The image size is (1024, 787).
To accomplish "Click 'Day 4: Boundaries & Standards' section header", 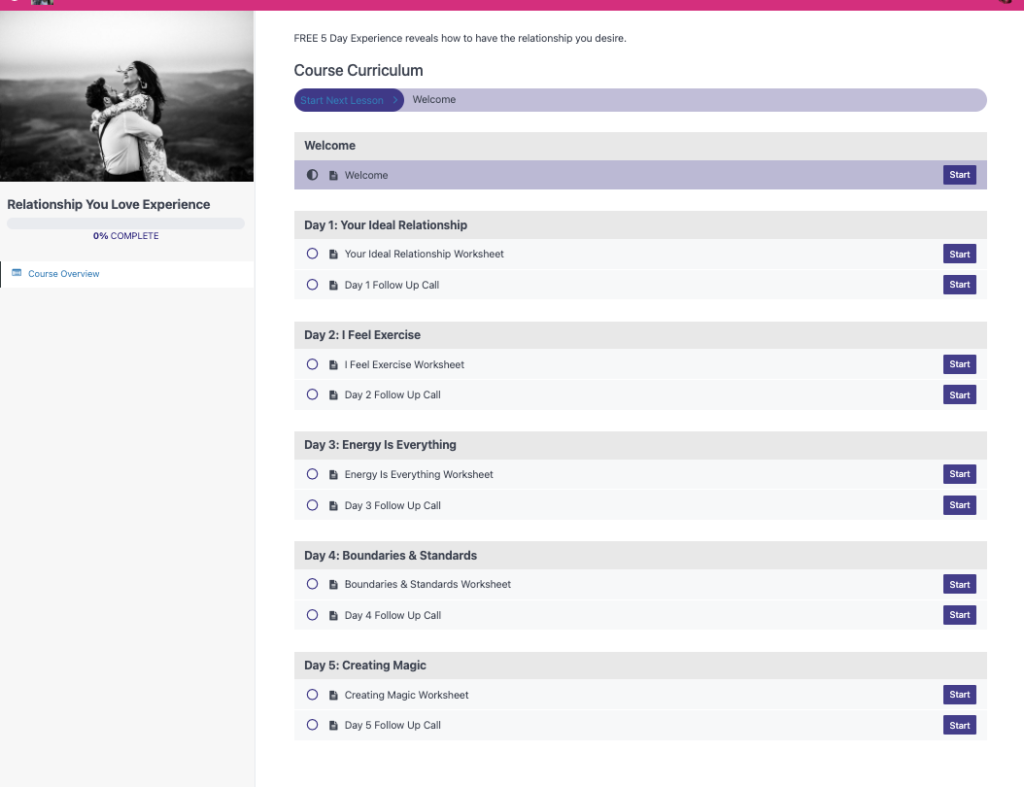I will 640,556.
